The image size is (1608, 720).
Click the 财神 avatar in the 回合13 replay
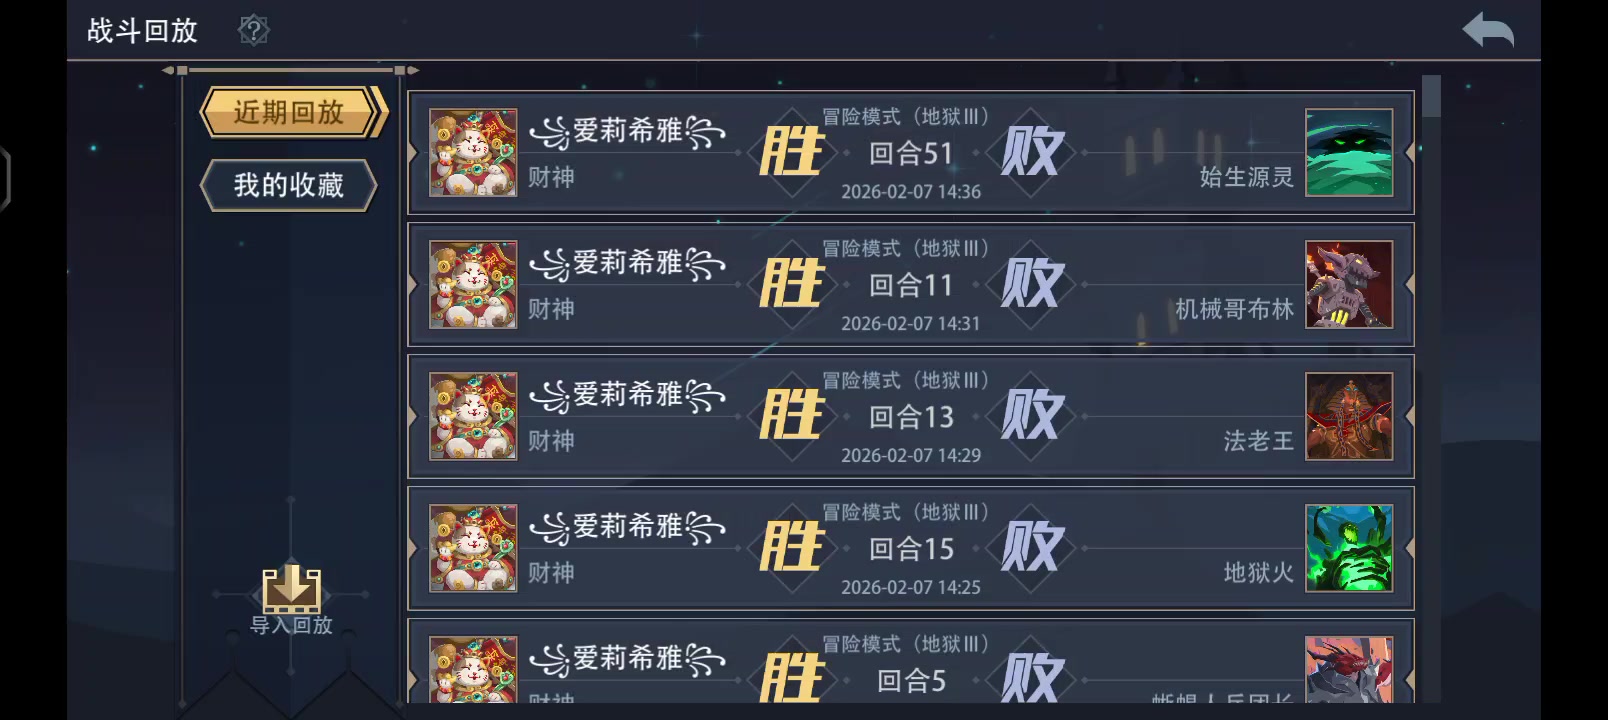point(473,417)
